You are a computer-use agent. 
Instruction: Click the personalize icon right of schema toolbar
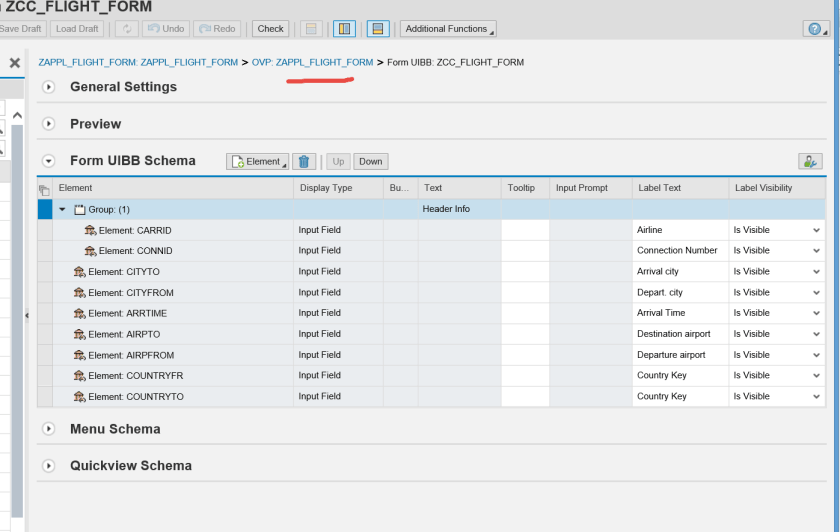[x=810, y=161]
